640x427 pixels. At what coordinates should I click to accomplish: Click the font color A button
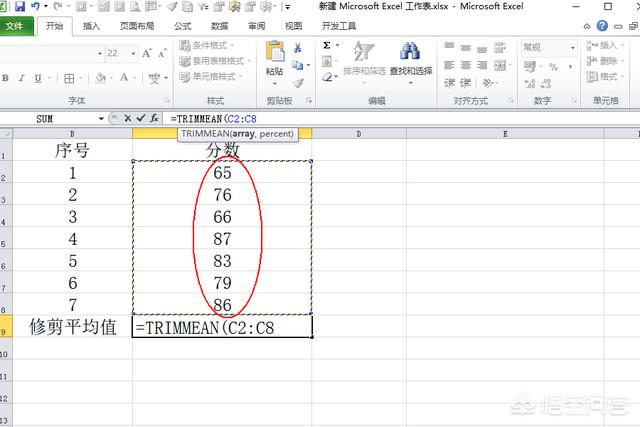click(x=124, y=78)
